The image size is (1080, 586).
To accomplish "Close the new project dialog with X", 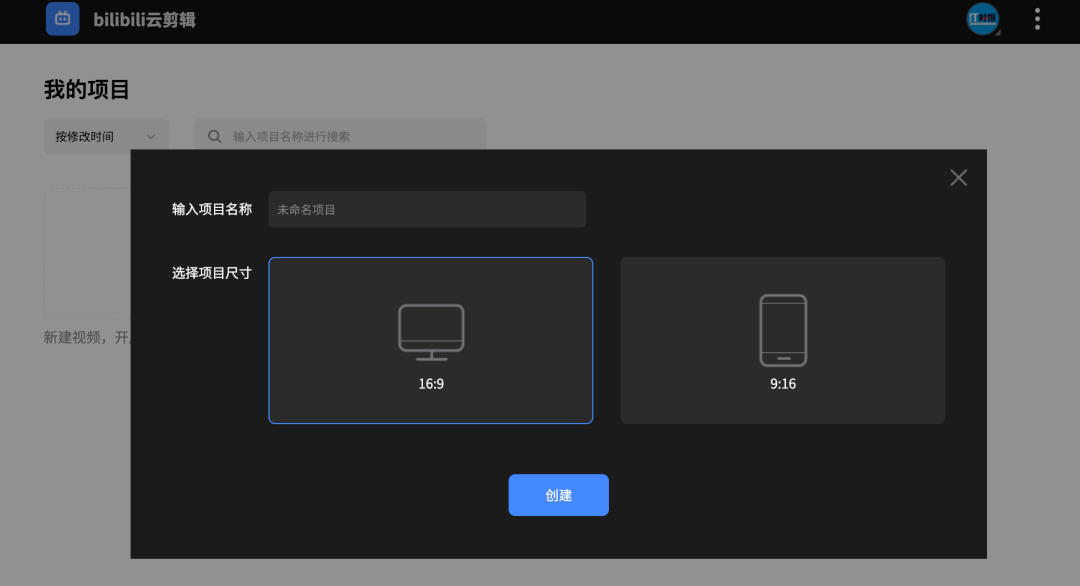I will [x=958, y=178].
